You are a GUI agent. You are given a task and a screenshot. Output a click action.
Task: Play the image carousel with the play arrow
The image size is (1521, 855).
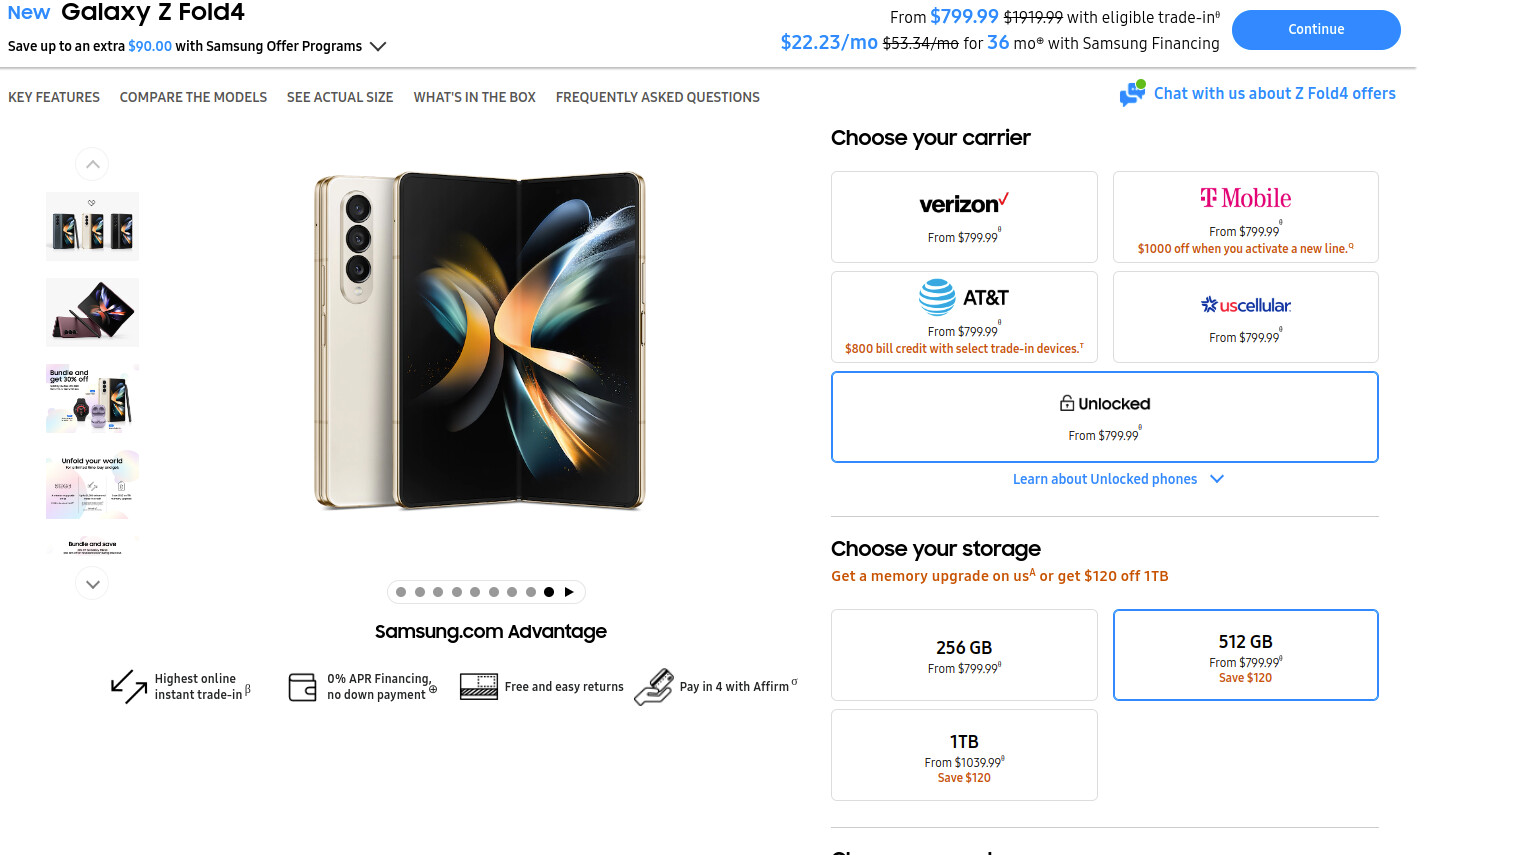point(569,592)
